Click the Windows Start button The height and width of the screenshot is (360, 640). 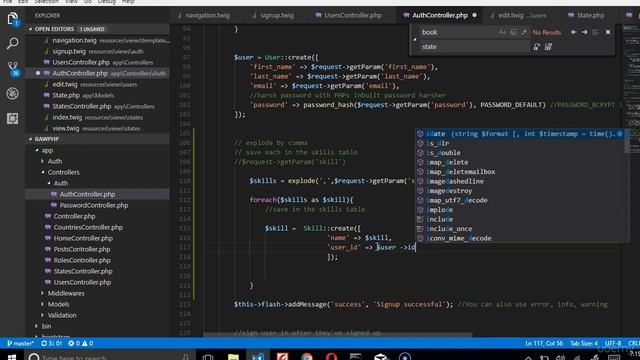12,357
